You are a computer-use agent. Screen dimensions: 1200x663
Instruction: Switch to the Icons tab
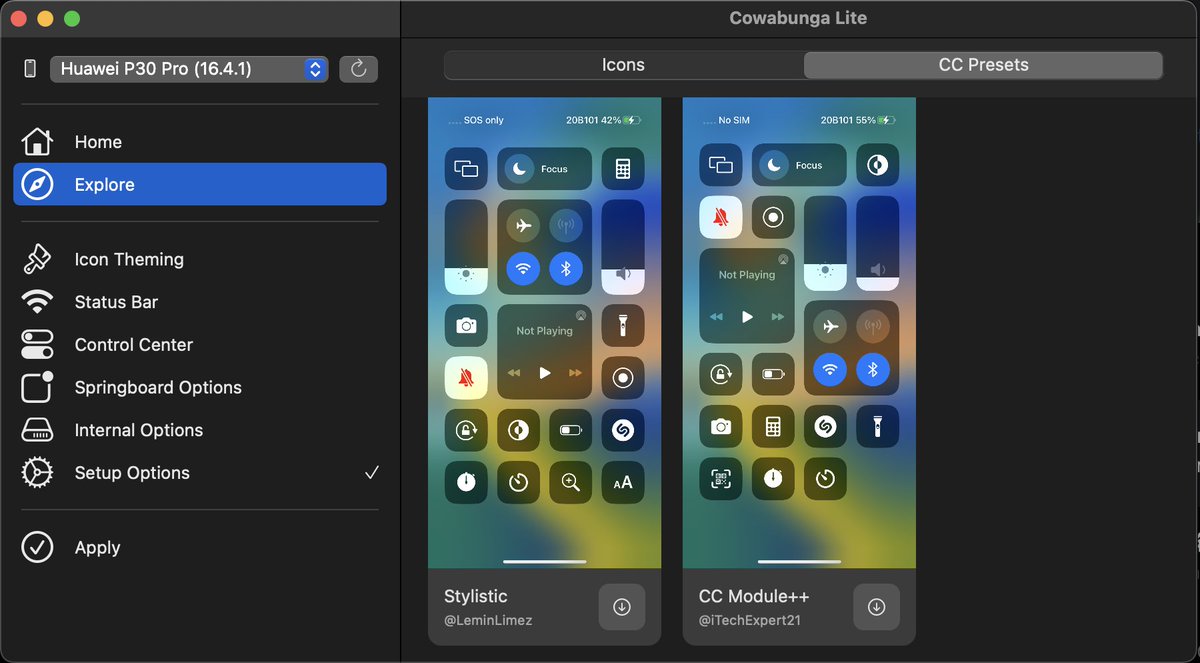coord(623,65)
